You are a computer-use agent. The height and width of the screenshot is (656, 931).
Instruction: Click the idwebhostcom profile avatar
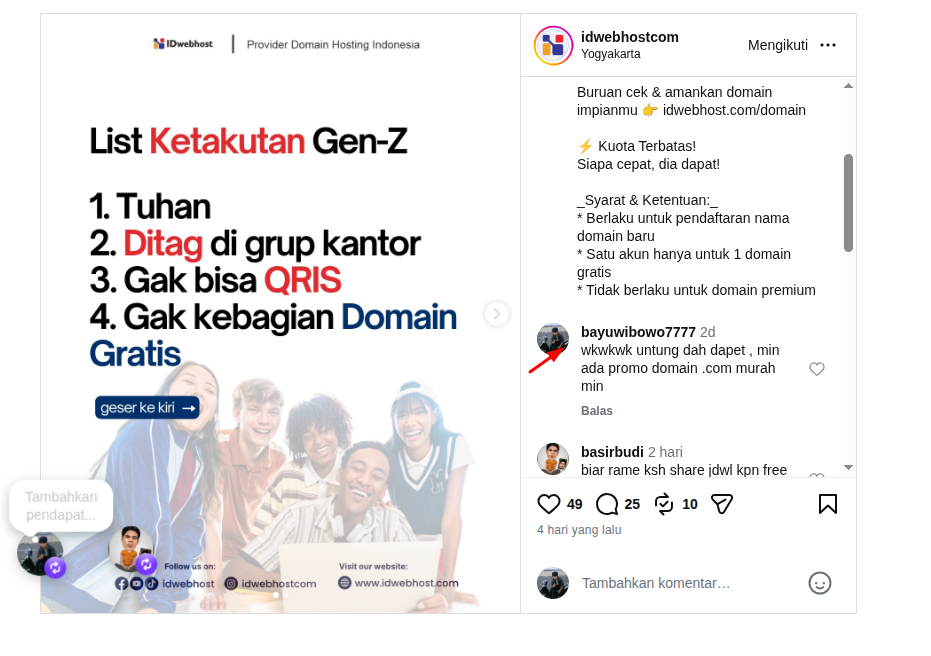pos(553,45)
